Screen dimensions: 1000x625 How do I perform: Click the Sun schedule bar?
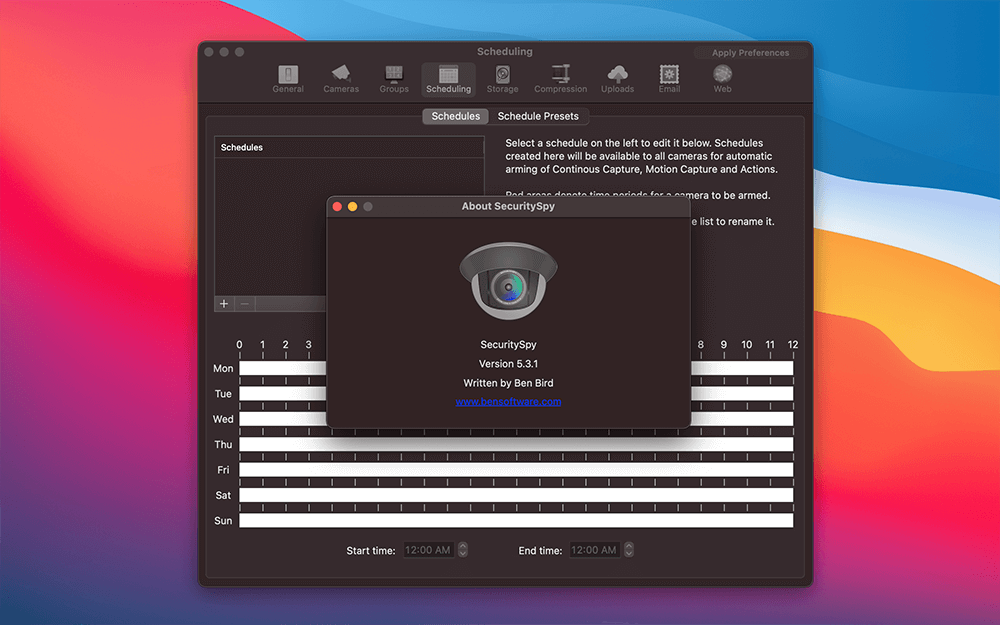click(x=516, y=520)
